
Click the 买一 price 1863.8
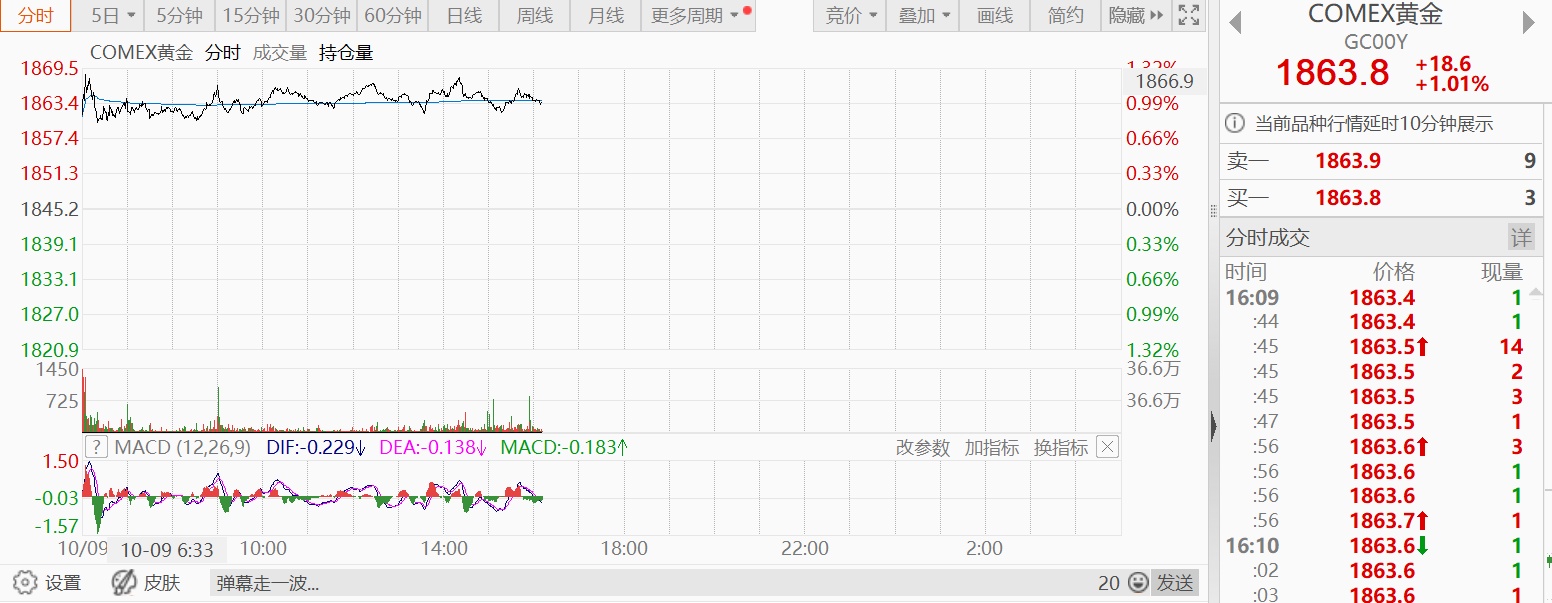click(x=1348, y=198)
